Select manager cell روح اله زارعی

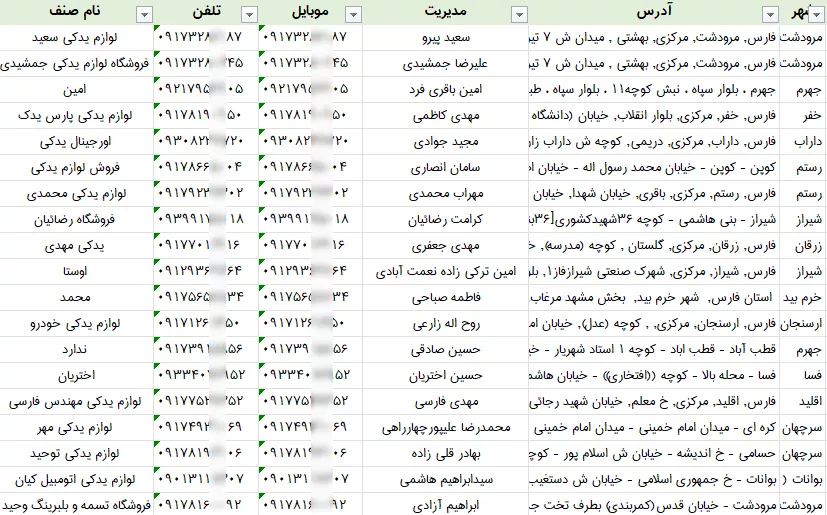(x=446, y=323)
